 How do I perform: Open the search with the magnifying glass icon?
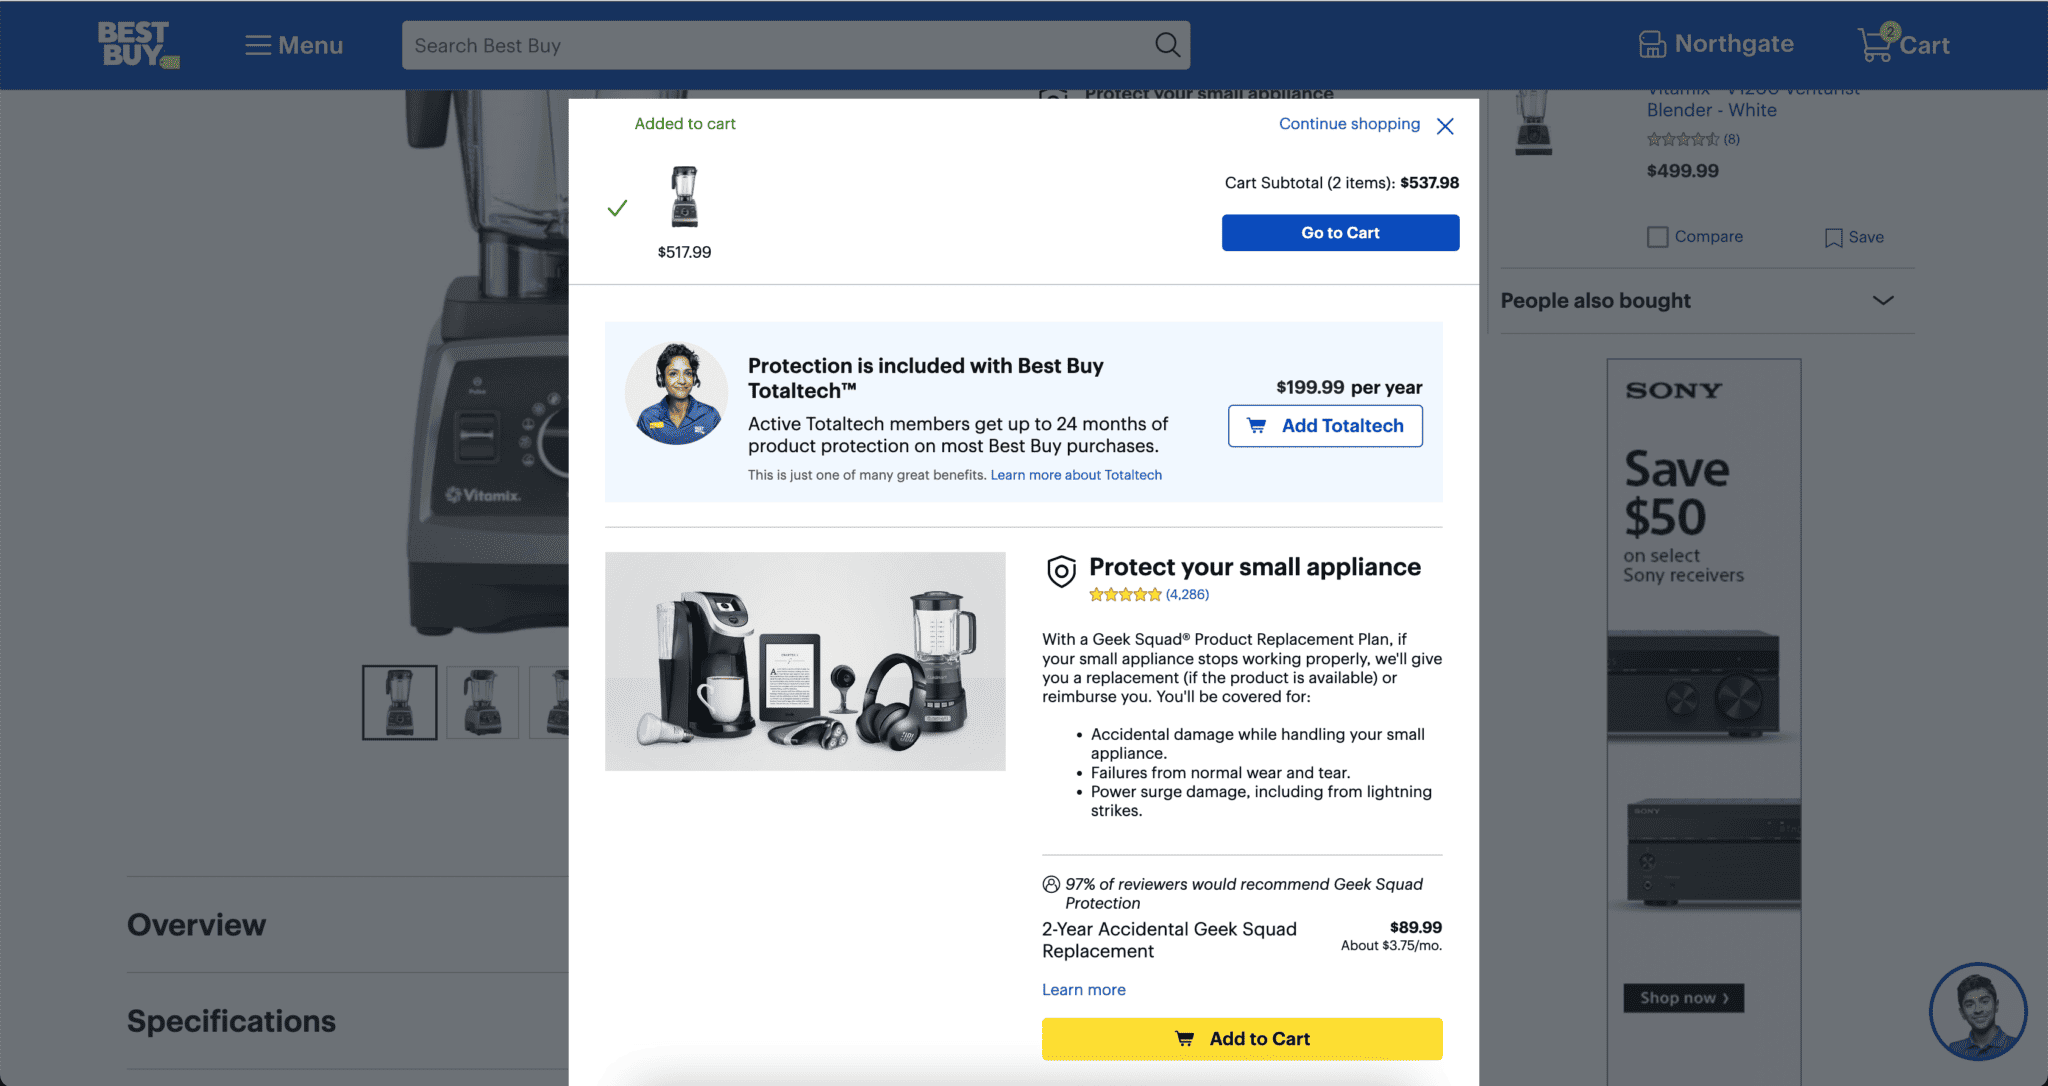1166,45
